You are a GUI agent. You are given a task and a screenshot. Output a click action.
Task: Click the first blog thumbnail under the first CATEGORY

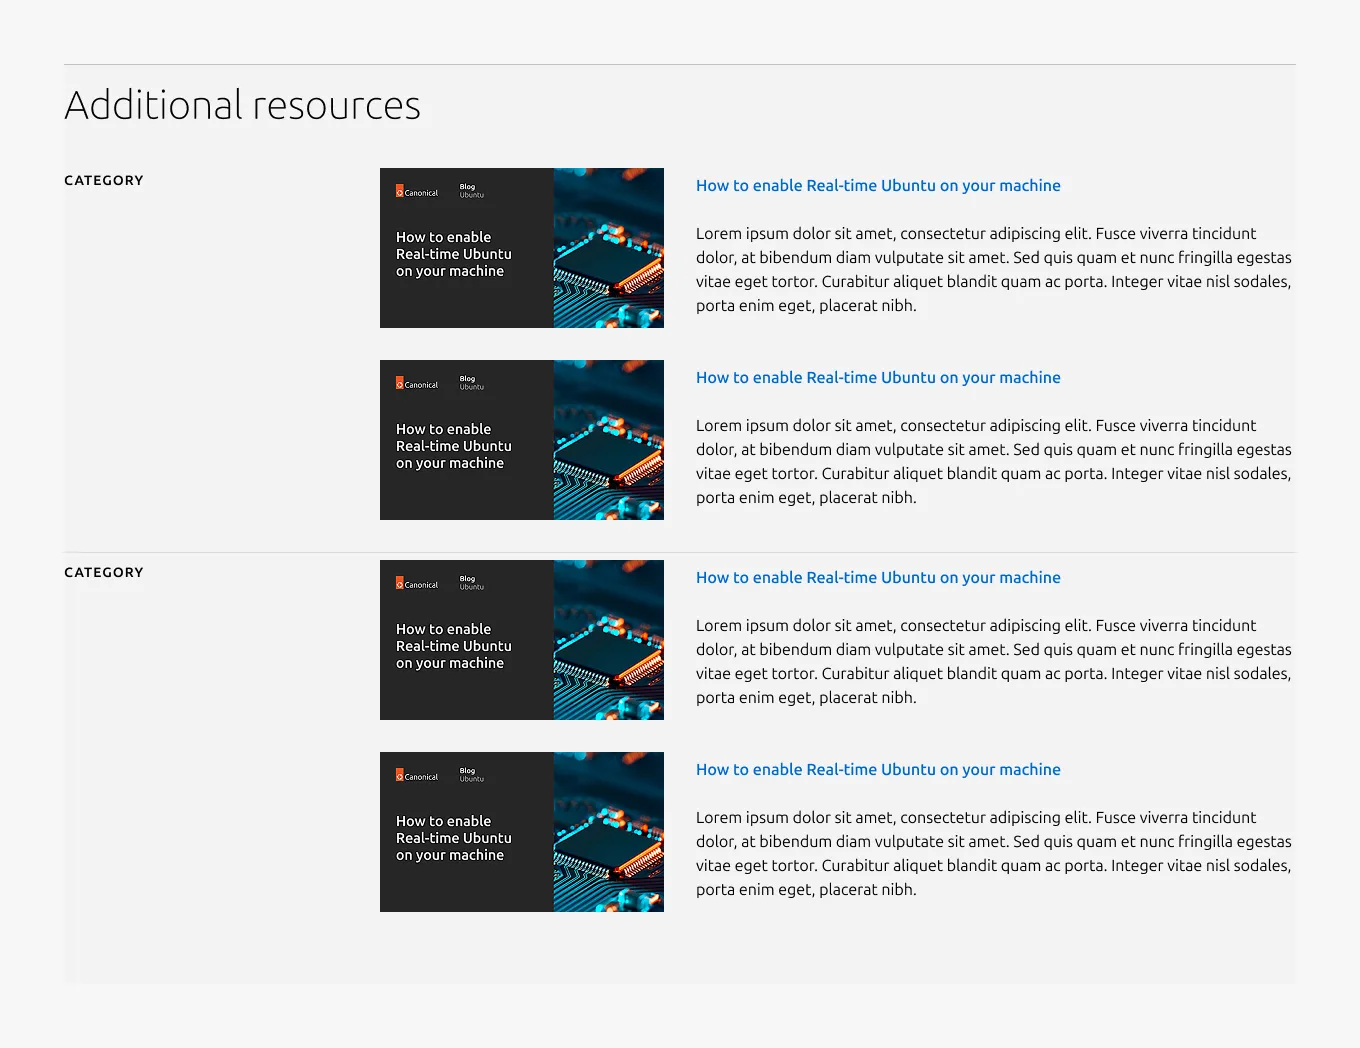(522, 248)
